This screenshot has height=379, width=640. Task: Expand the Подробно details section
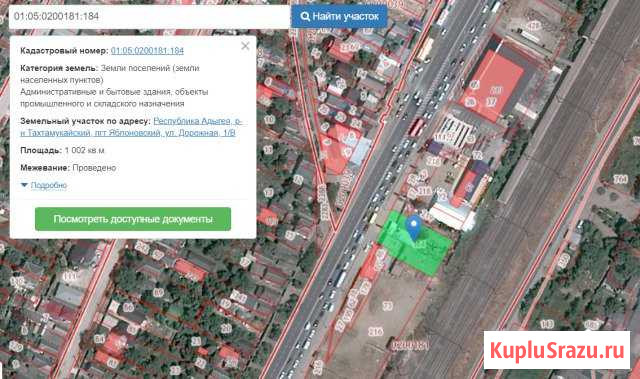point(49,185)
